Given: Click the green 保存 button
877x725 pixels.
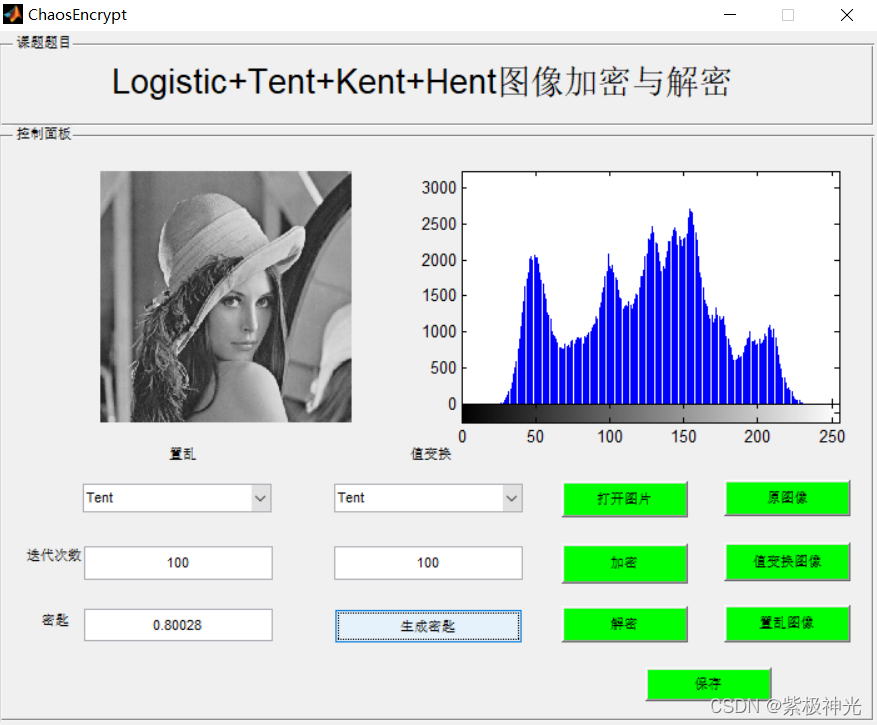Looking at the screenshot, I should [x=709, y=684].
